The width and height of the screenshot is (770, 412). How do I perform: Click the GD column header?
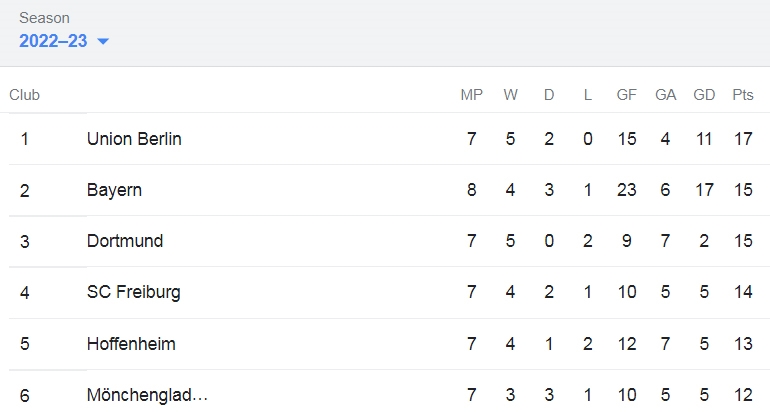point(704,95)
